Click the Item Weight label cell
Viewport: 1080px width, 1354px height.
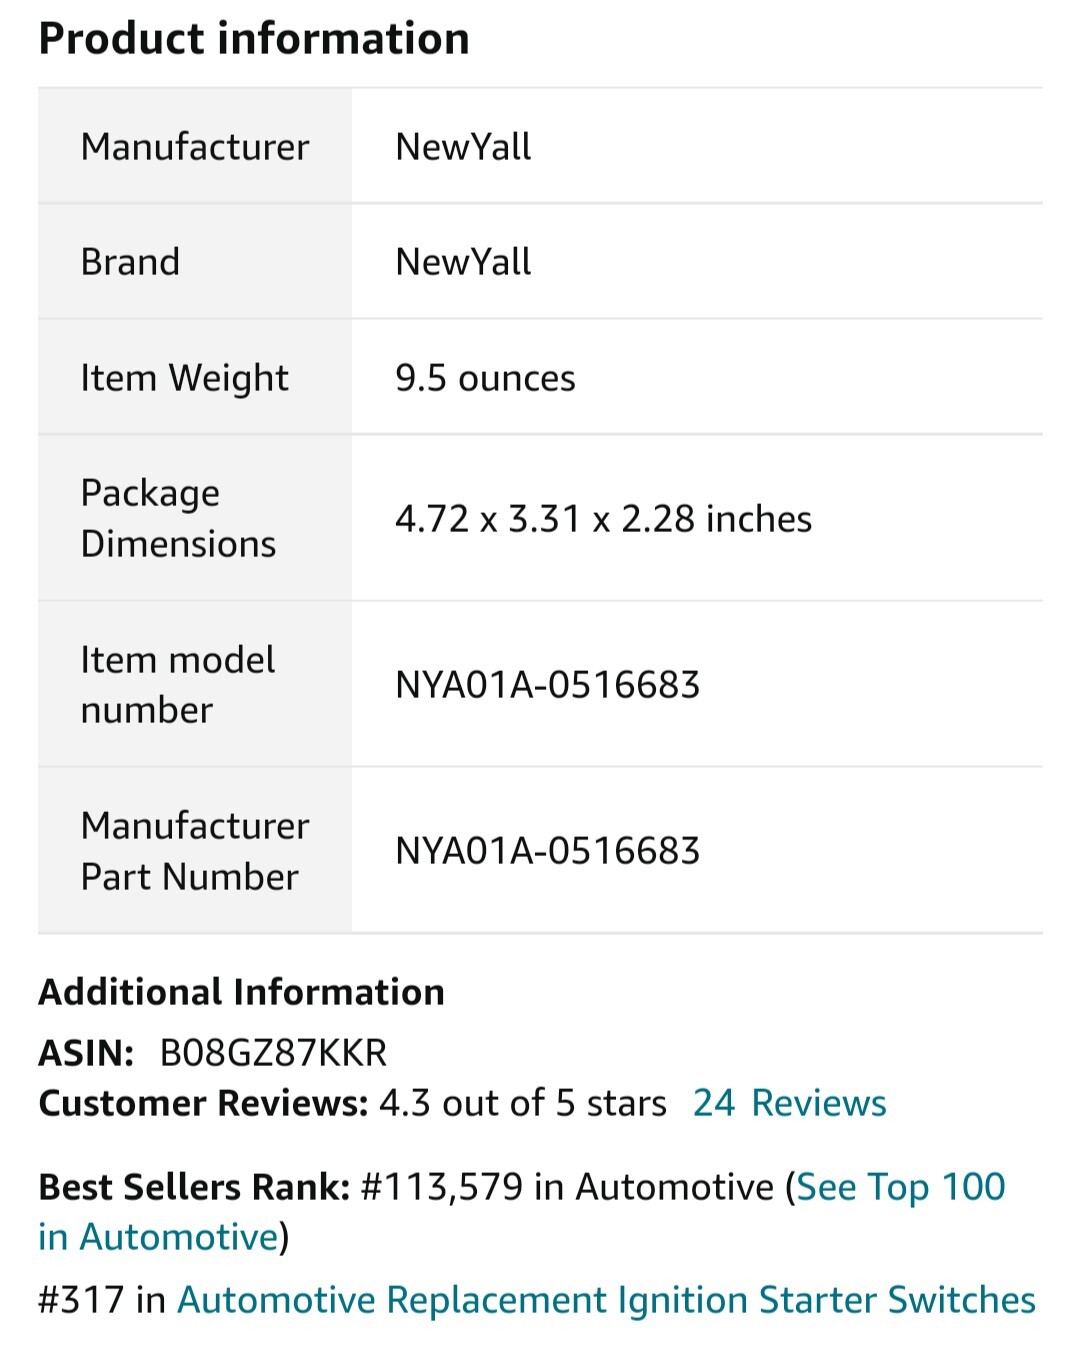195,378
